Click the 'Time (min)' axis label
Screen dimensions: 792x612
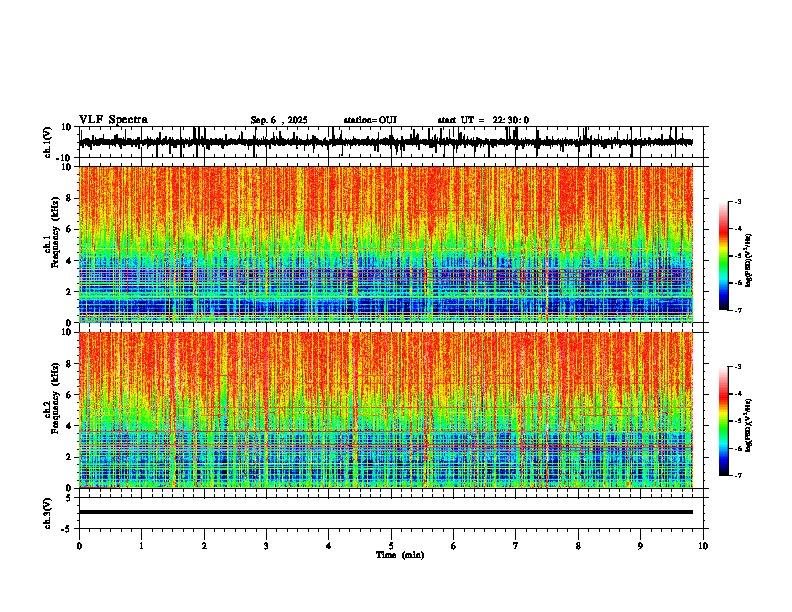tap(400, 555)
